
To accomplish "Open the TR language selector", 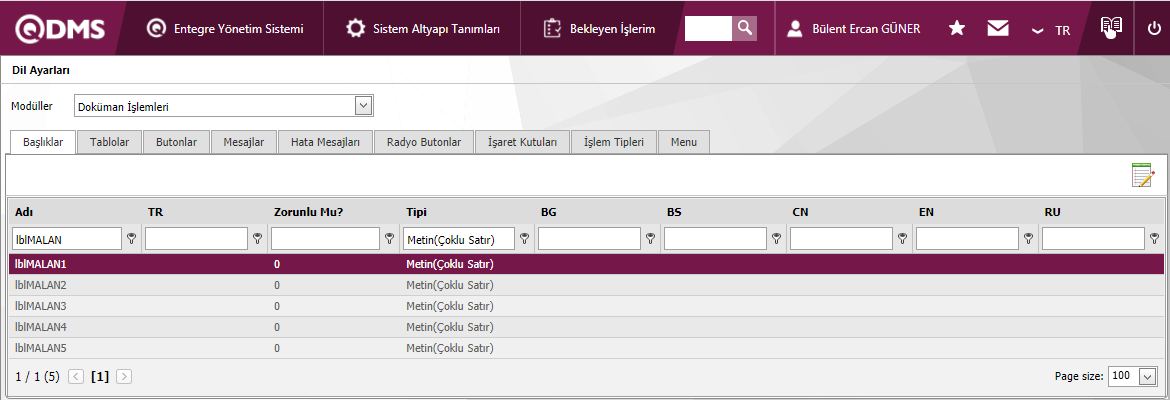I will [x=1051, y=30].
